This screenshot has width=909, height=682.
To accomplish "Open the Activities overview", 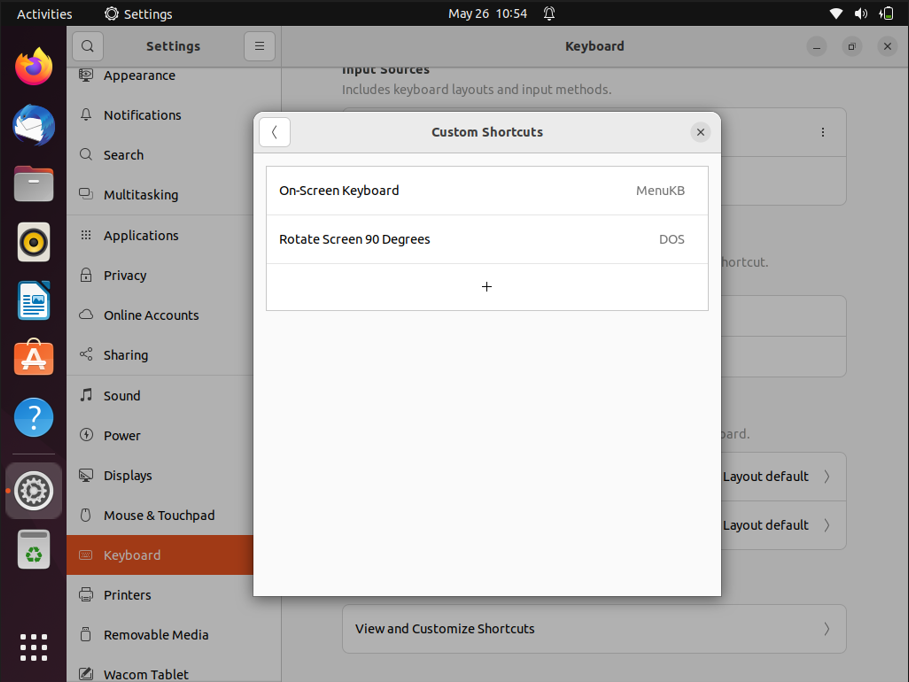I will point(45,14).
